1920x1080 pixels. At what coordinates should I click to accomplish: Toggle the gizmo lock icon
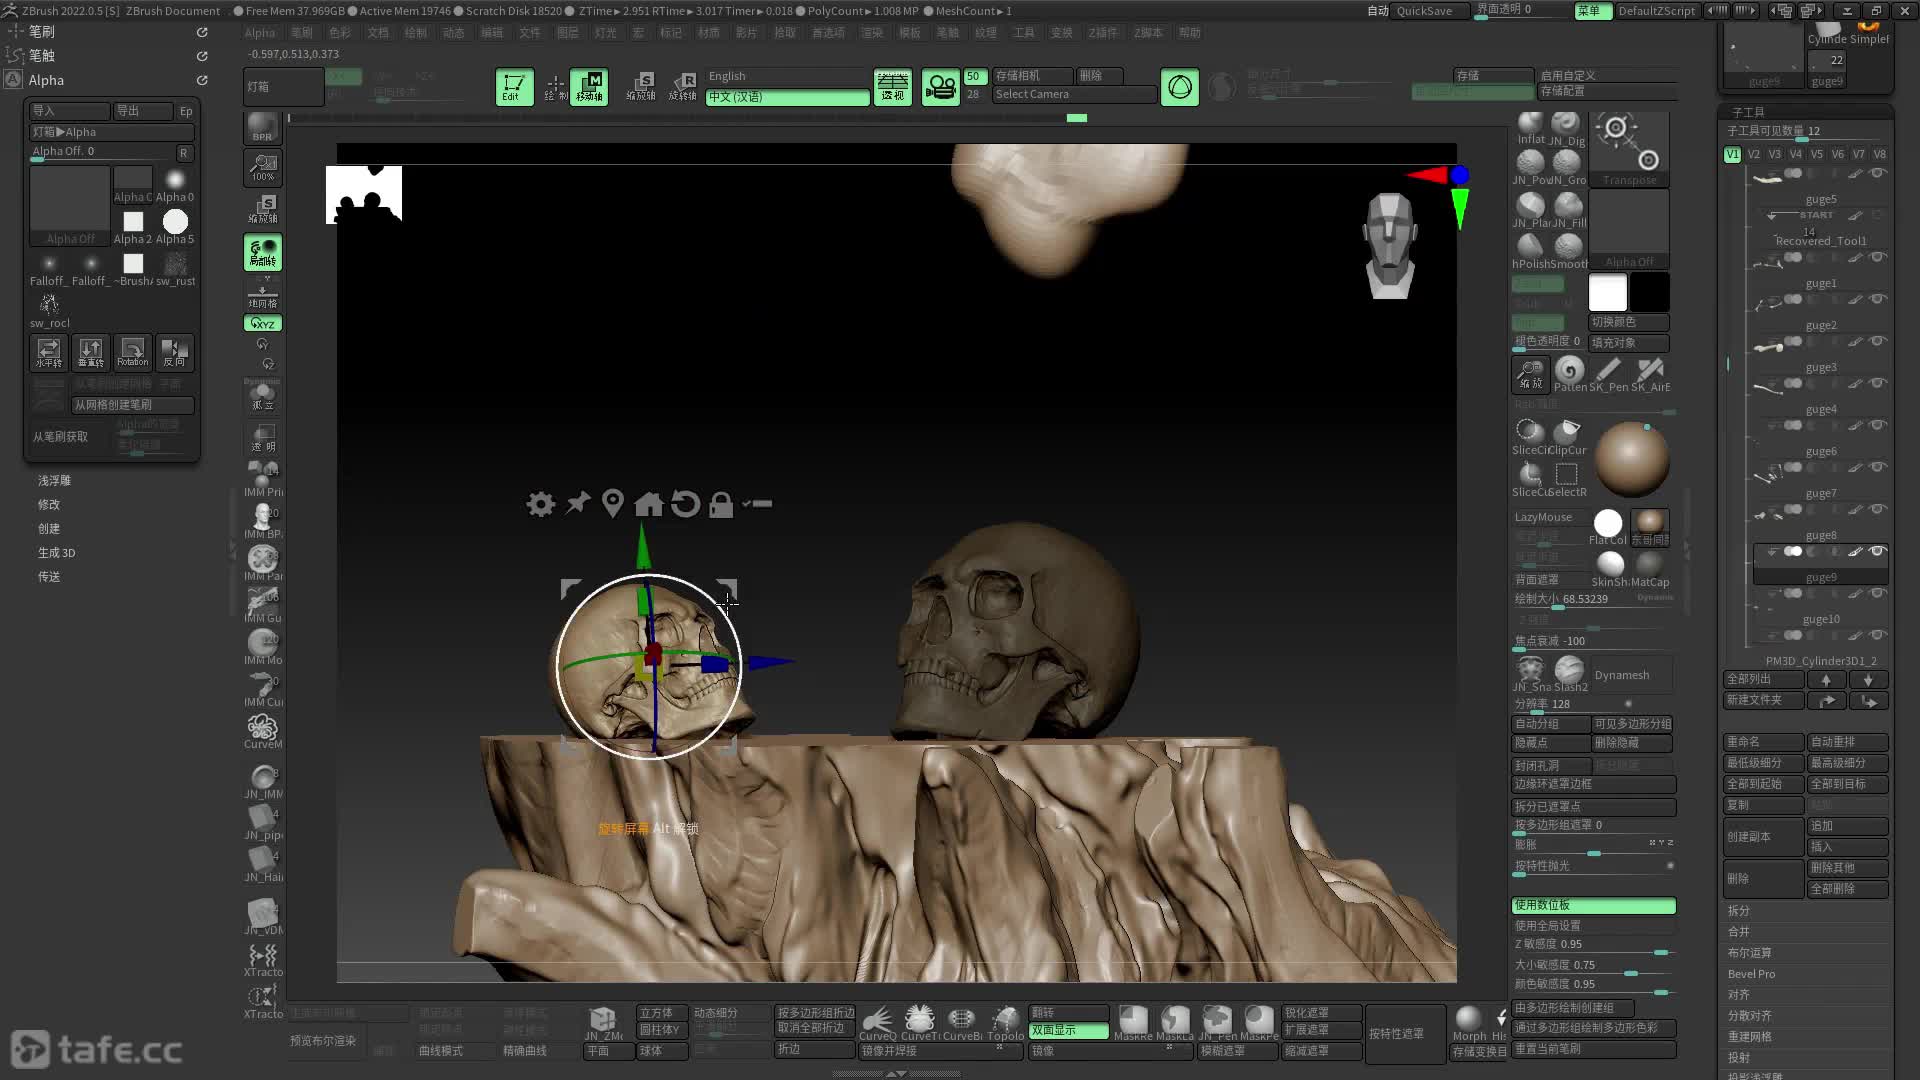click(721, 504)
